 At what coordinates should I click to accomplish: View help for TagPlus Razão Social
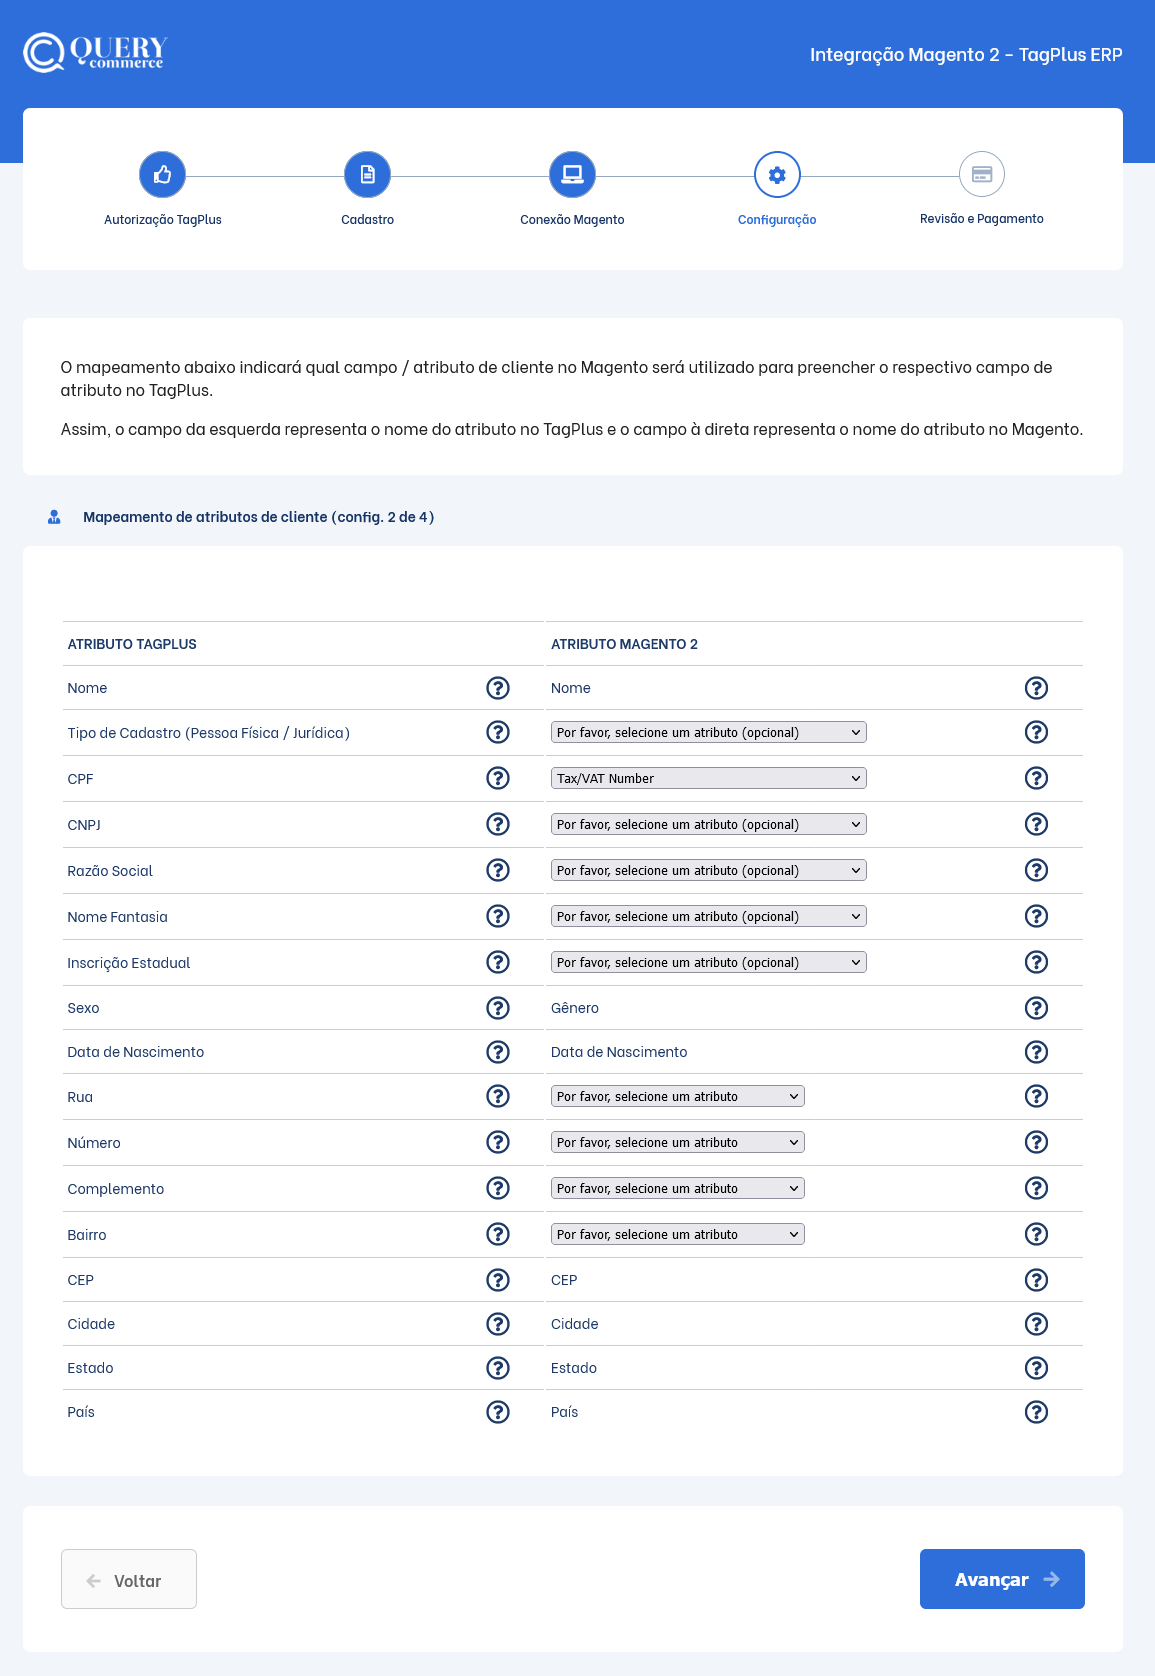tap(498, 870)
